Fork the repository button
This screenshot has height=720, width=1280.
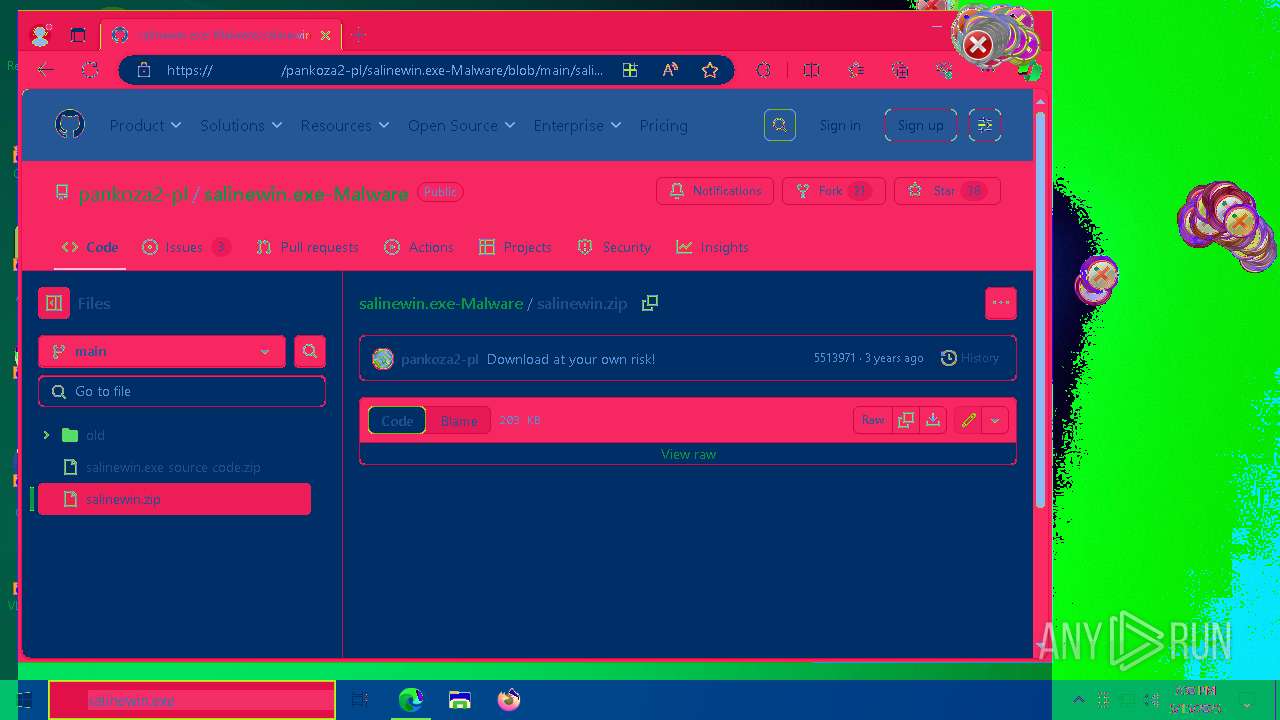[834, 191]
